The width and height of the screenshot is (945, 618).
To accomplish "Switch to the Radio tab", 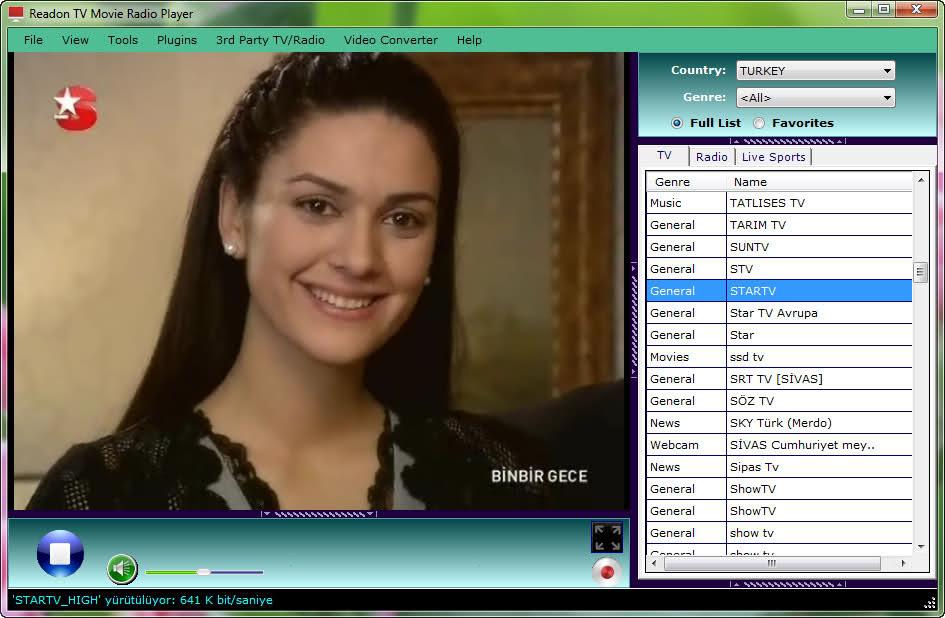I will (711, 157).
